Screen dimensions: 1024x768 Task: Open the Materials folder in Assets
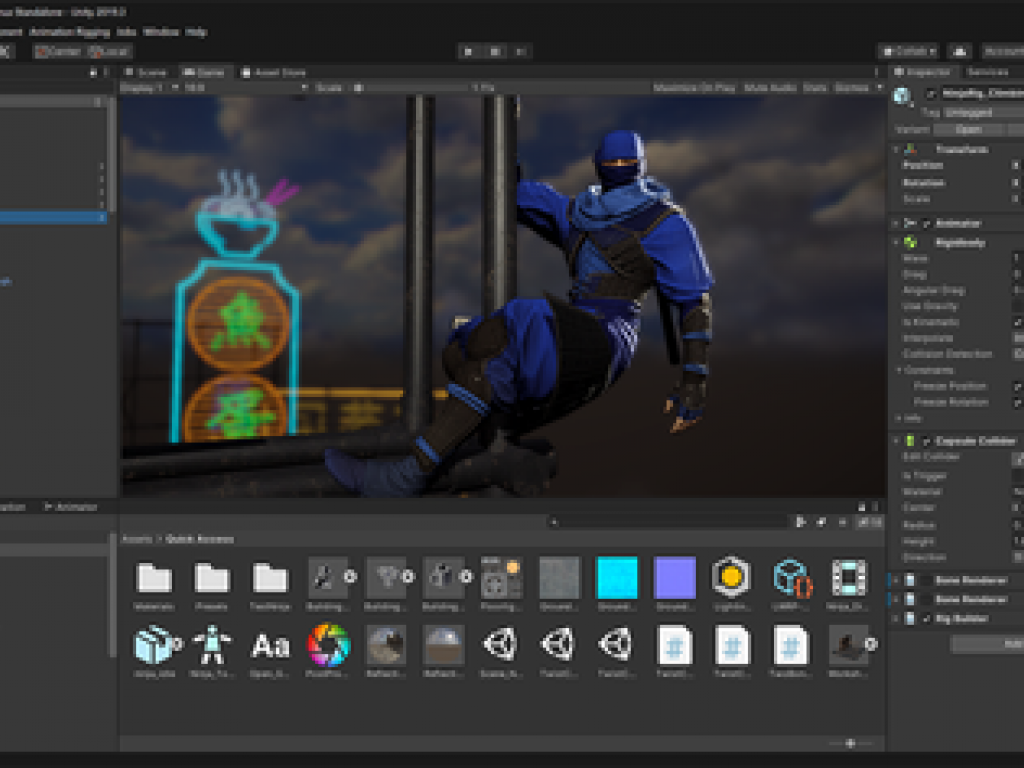click(154, 579)
